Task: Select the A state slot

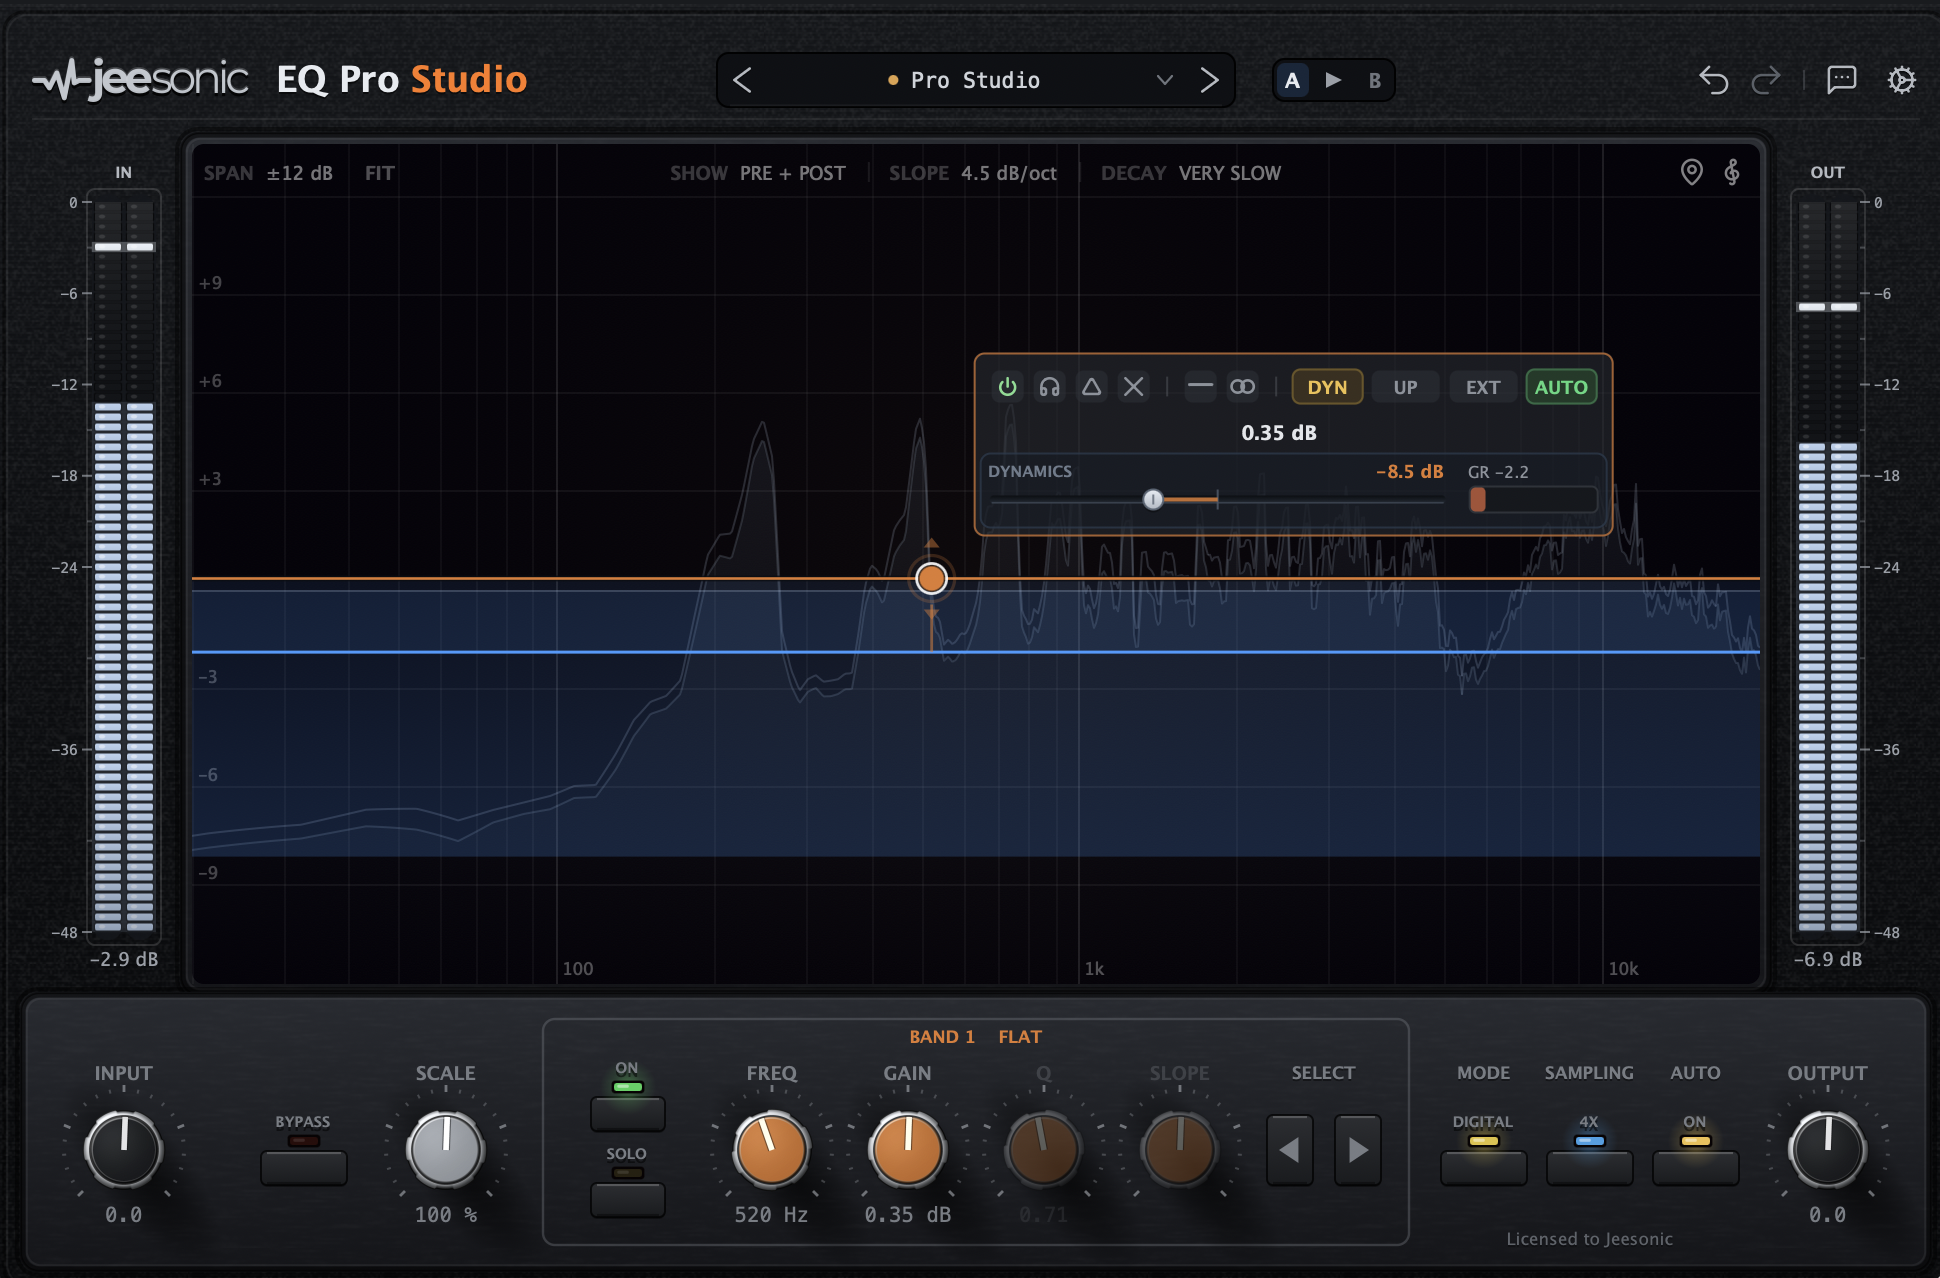Action: (1292, 80)
